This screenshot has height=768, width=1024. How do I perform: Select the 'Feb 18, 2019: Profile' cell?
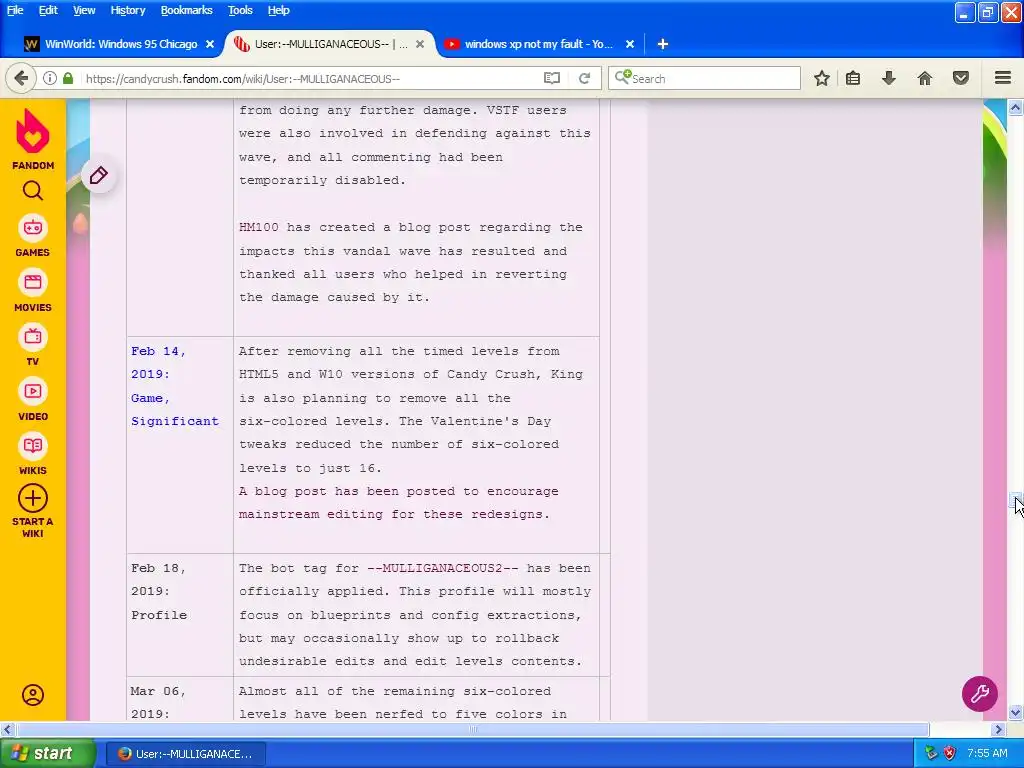click(x=180, y=615)
